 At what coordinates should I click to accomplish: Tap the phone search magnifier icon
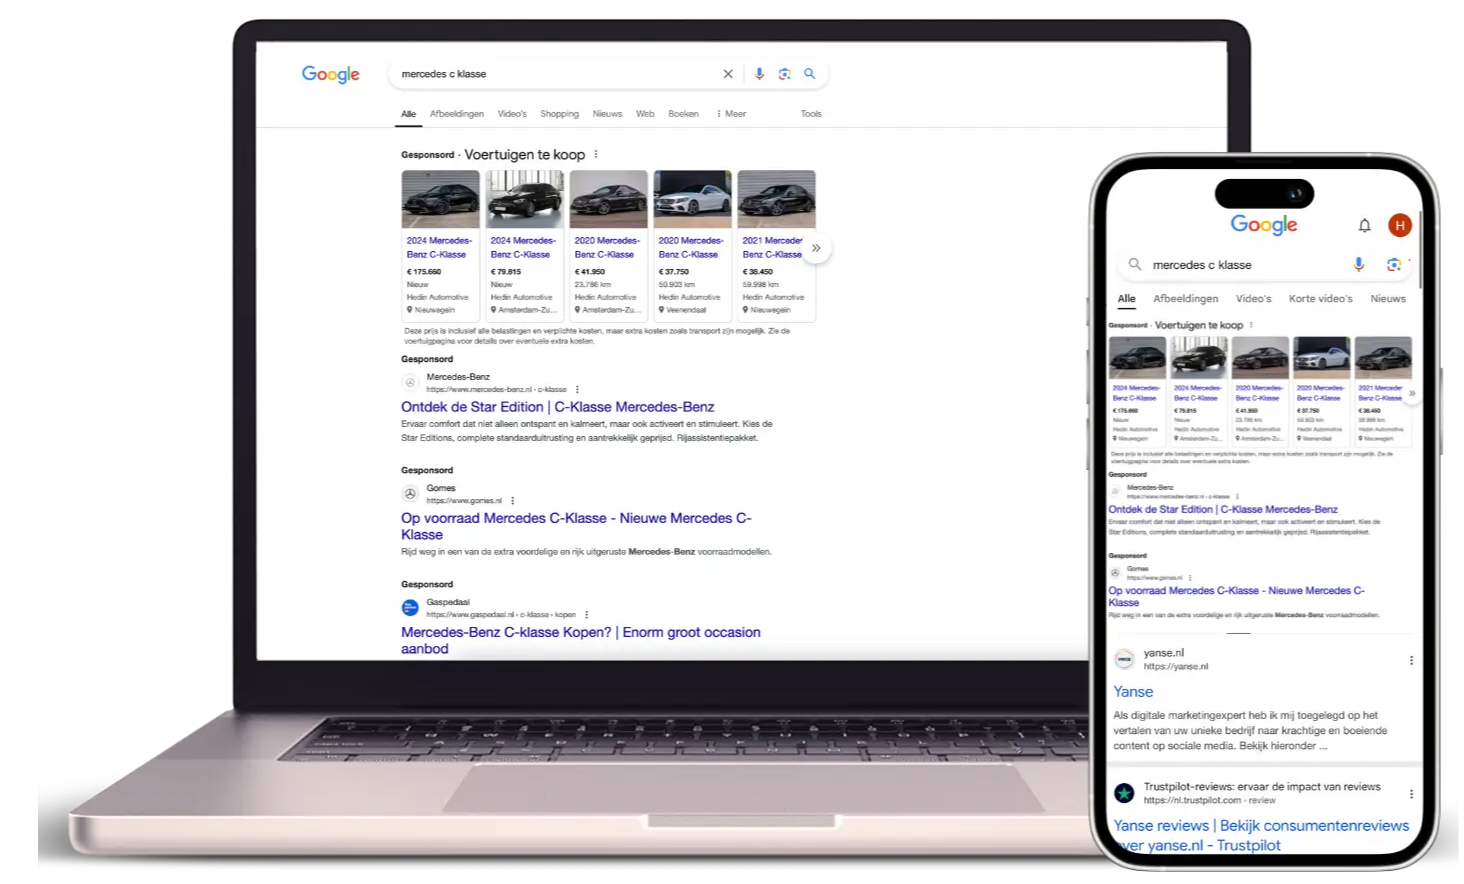click(x=1135, y=265)
